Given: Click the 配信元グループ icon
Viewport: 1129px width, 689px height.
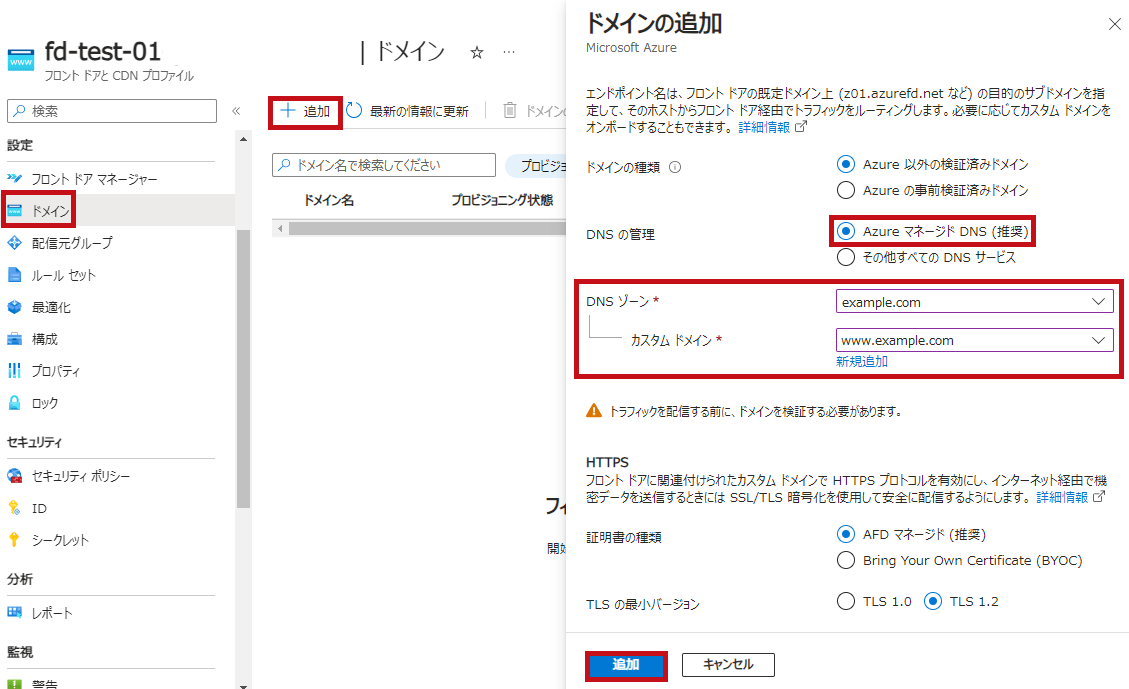Looking at the screenshot, I should coord(14,243).
